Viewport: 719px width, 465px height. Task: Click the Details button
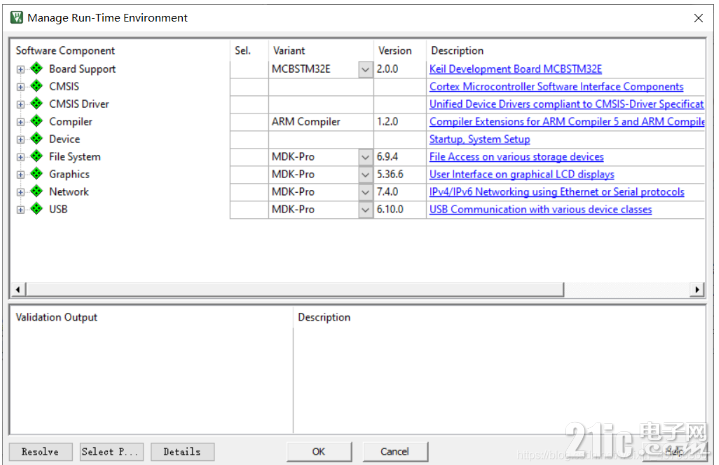182,452
